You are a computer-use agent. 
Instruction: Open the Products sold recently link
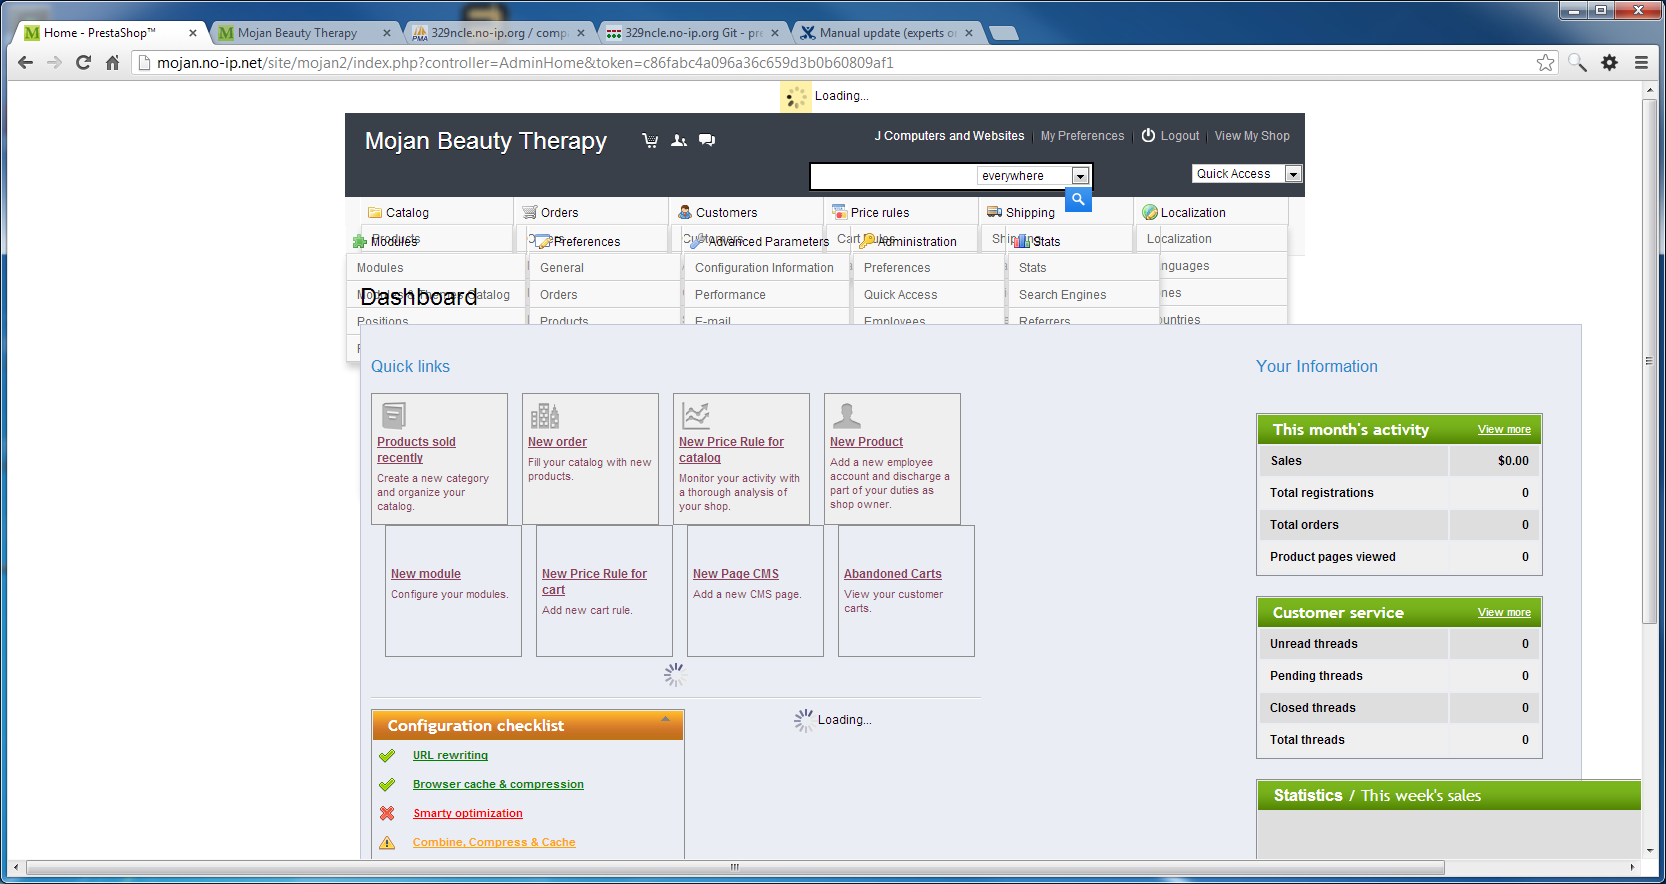[x=416, y=450]
